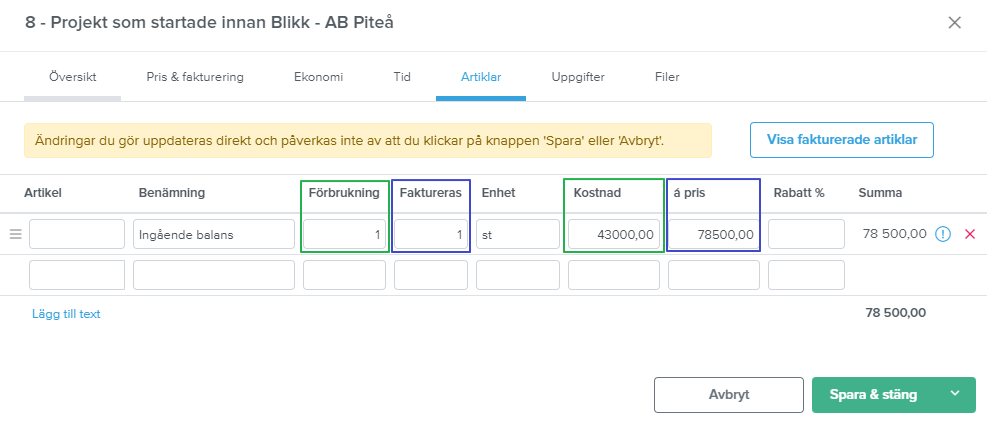Switch to the Filer tab
This screenshot has height=426, width=987.
(667, 77)
